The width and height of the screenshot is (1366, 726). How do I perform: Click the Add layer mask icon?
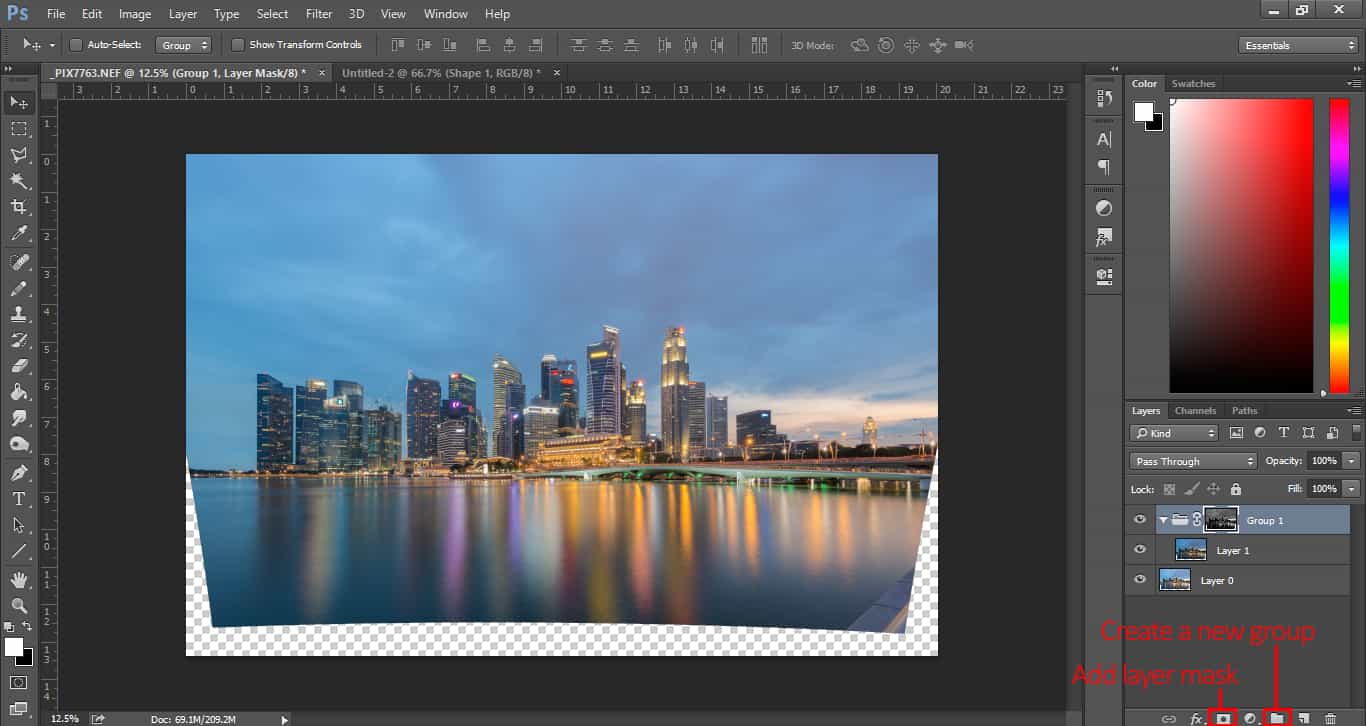(1222, 718)
